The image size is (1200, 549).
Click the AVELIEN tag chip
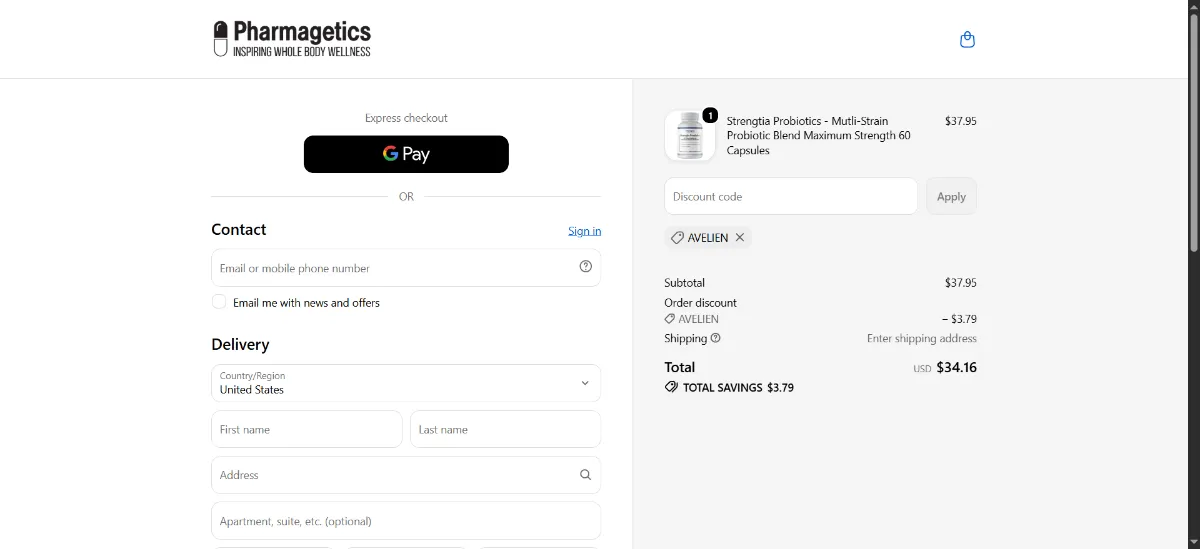coord(708,238)
